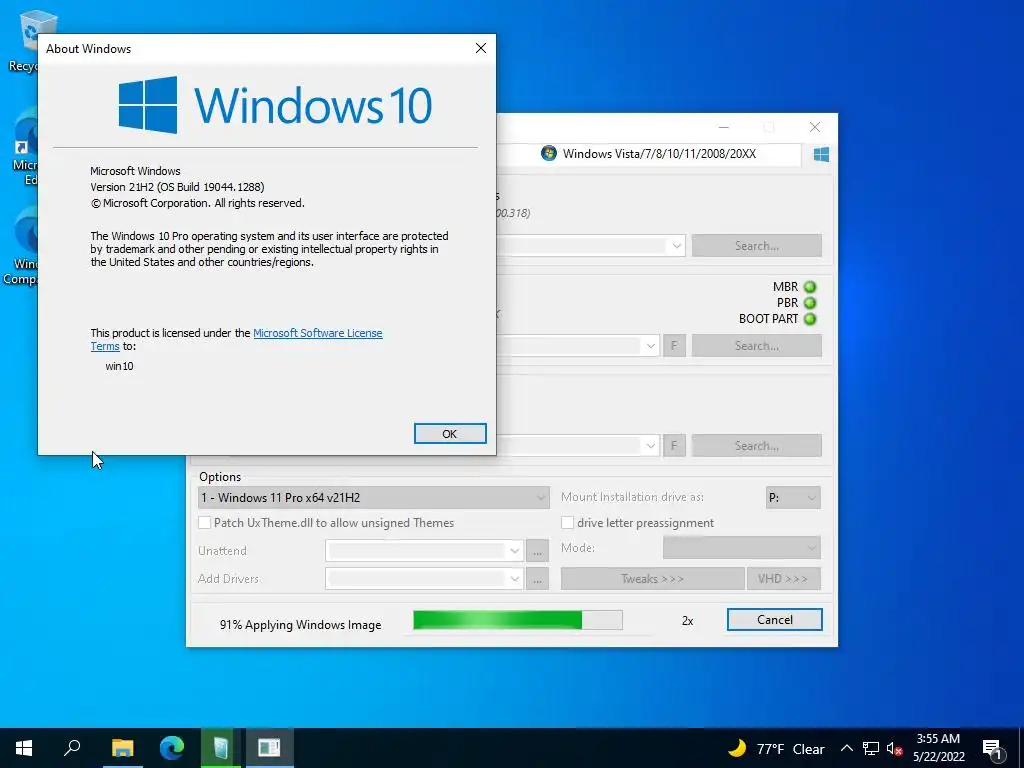Click the topmost Search... button in WinNTSetup
1024x768 pixels.
757,246
